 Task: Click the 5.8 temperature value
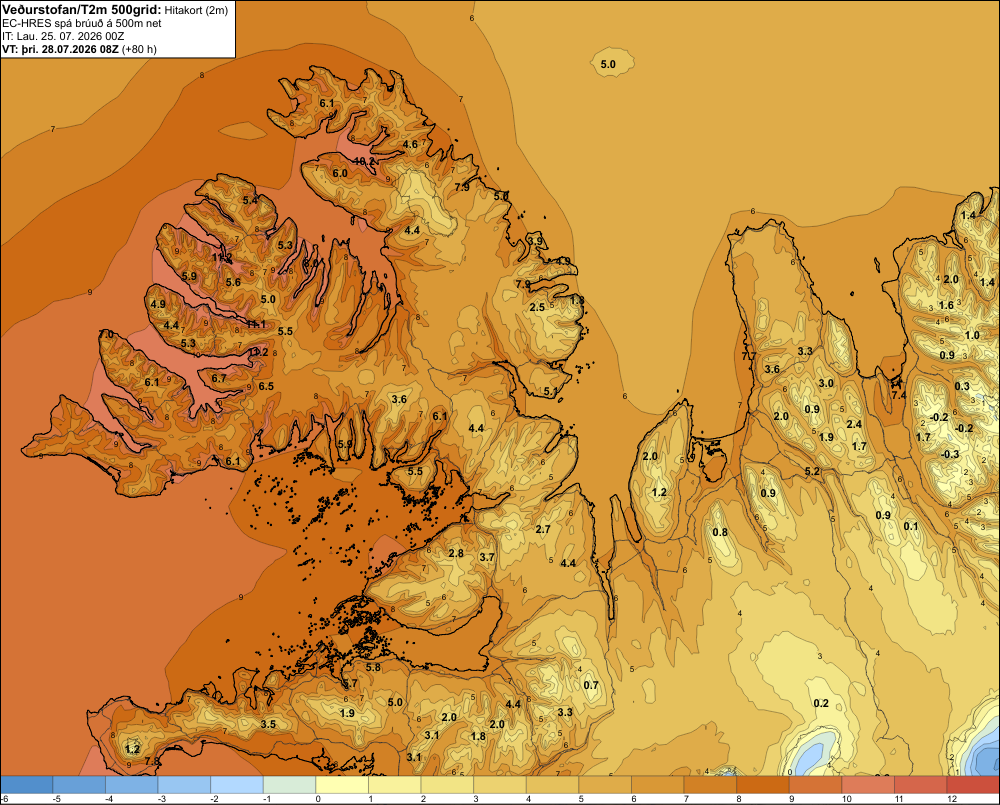(x=373, y=667)
